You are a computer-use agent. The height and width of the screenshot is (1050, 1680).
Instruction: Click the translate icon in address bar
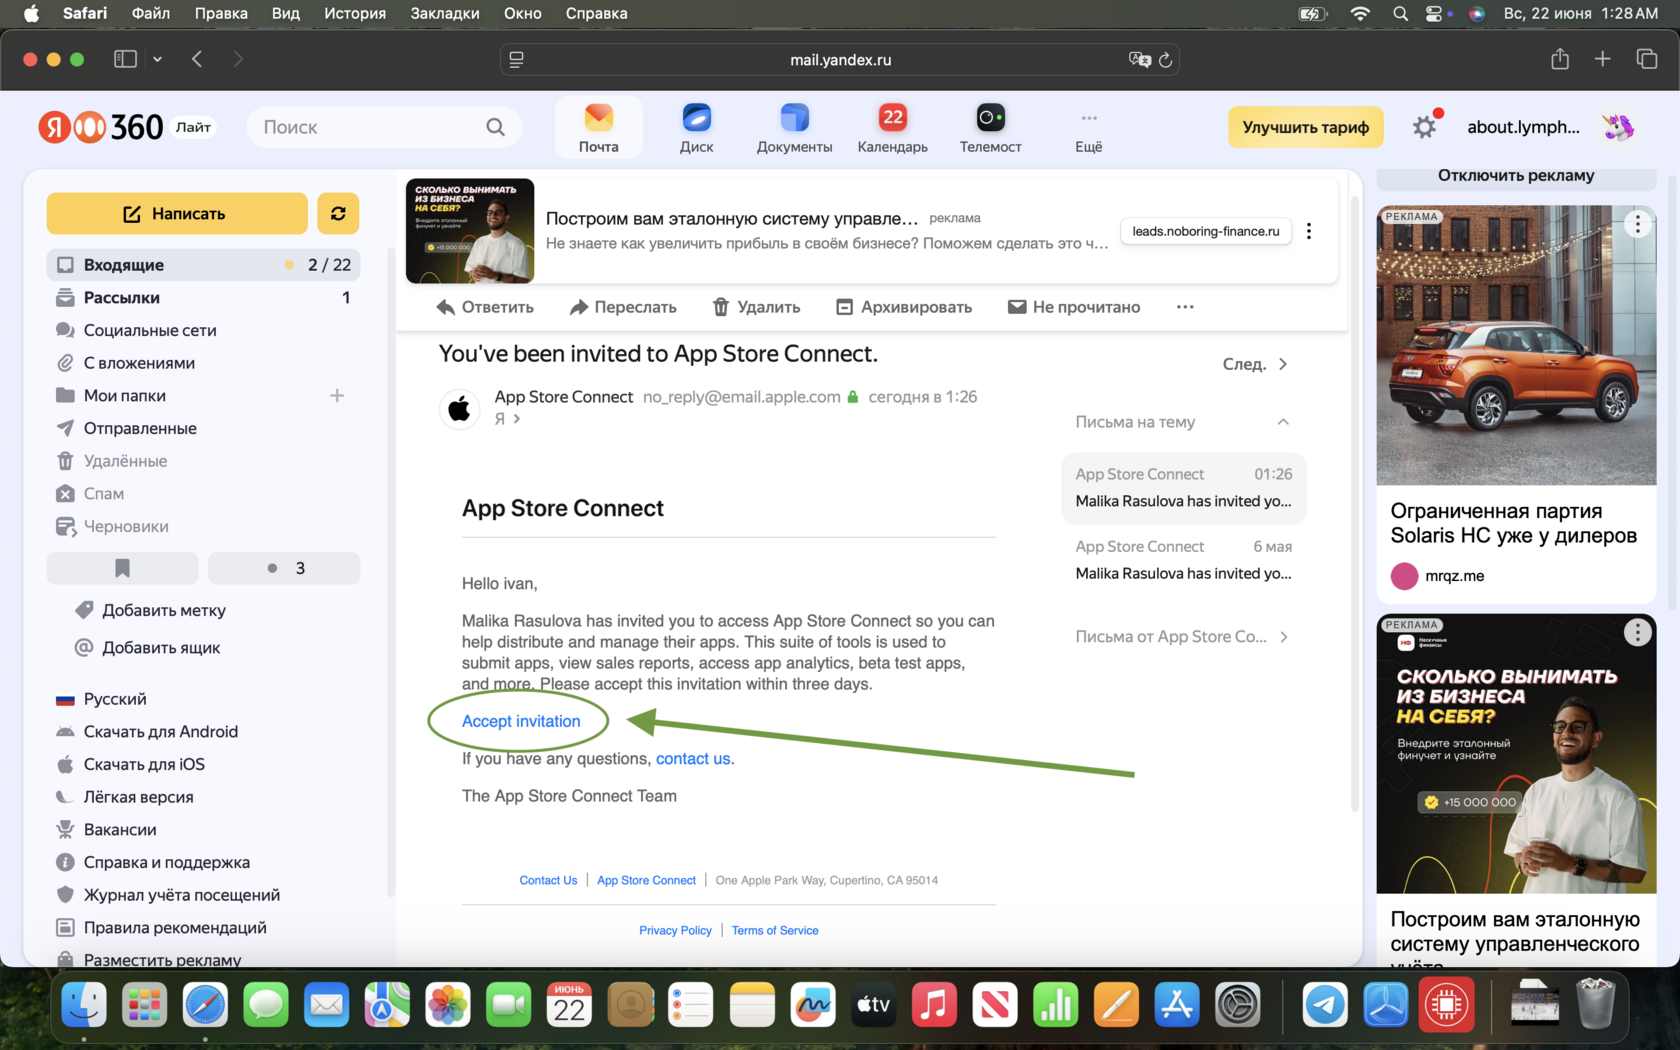[1140, 60]
